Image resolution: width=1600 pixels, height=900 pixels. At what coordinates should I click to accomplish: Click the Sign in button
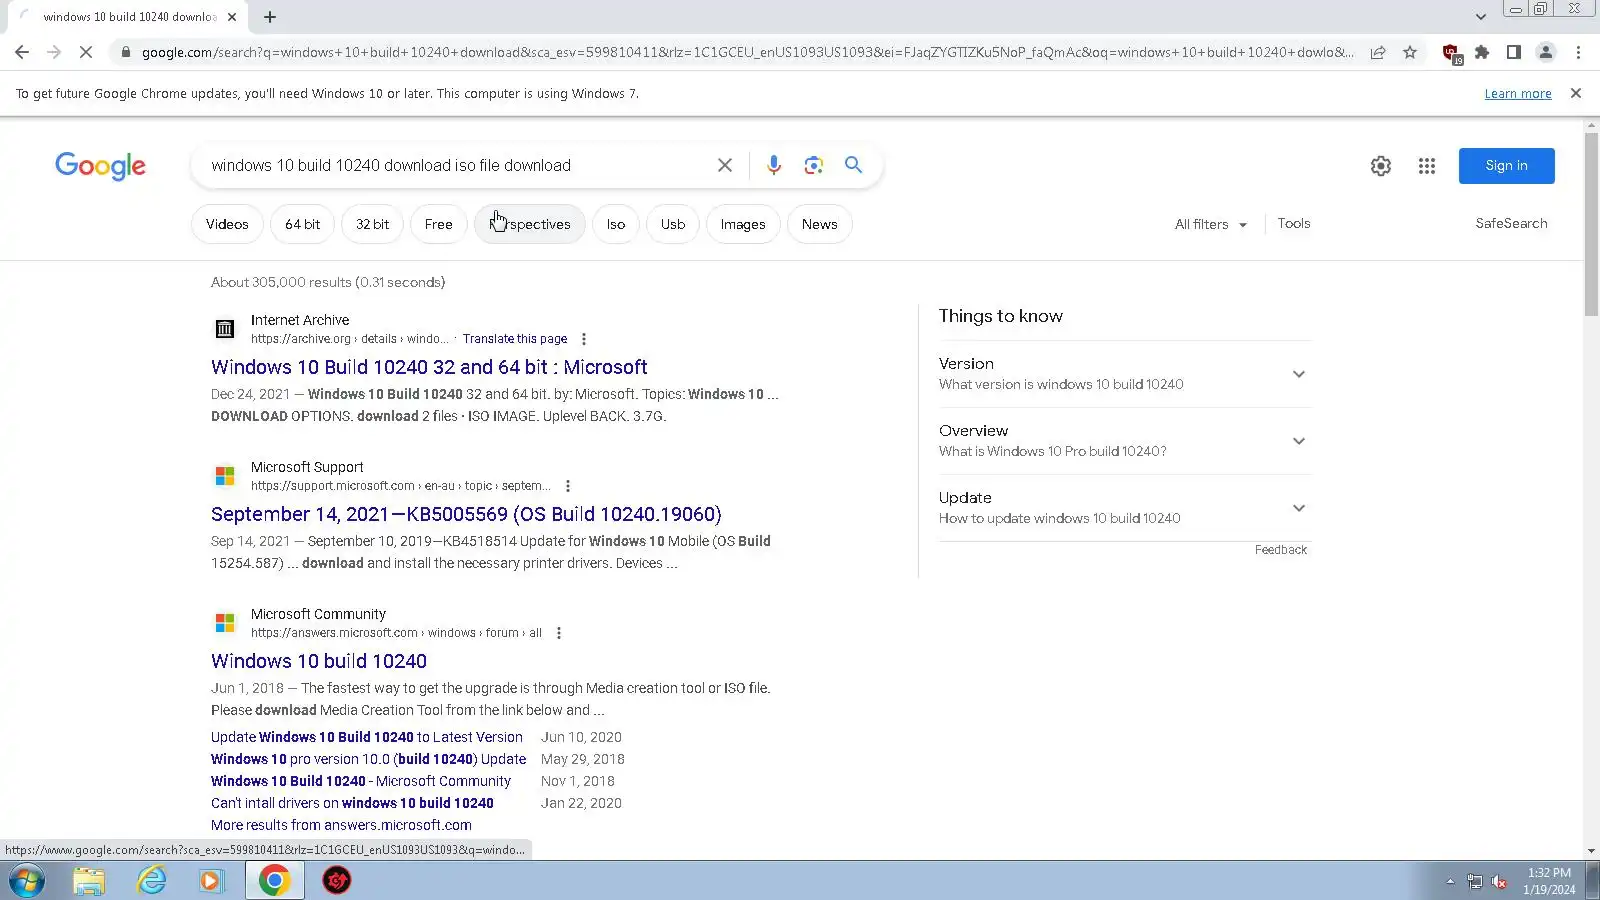(1506, 166)
